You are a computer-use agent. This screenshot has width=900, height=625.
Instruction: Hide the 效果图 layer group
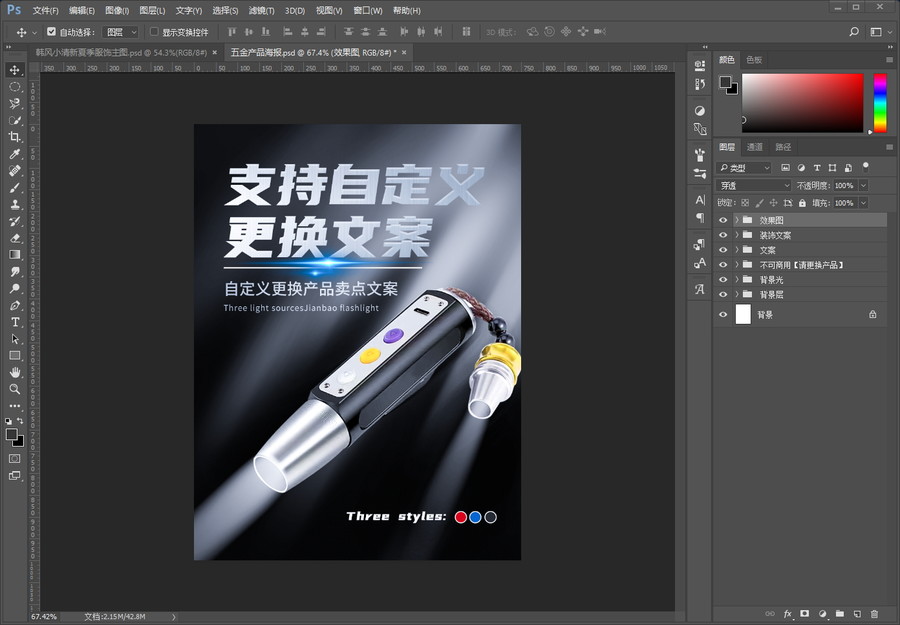723,220
